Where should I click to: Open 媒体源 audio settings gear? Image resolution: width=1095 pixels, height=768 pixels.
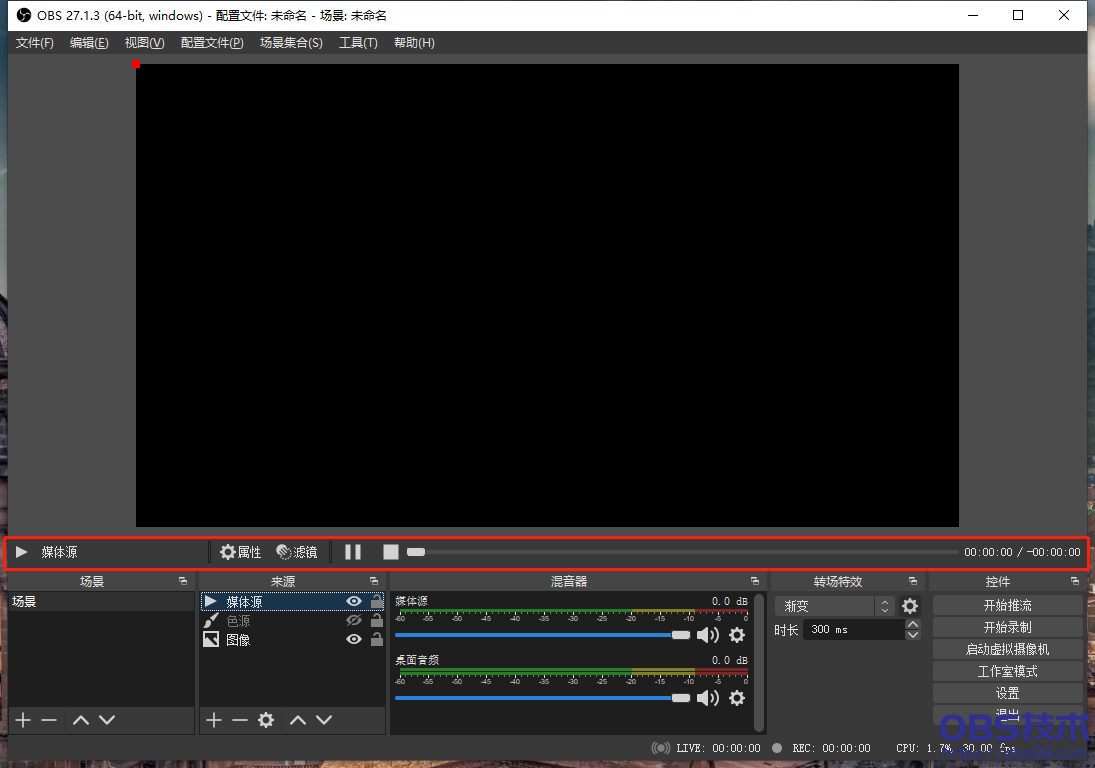tap(737, 635)
